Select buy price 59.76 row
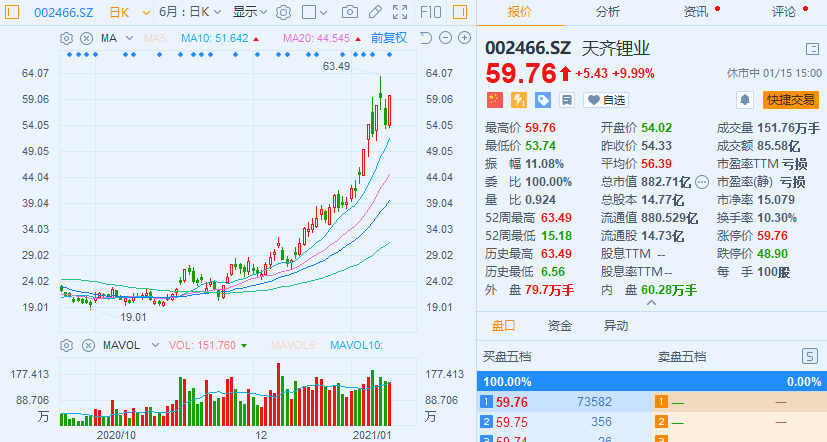The height and width of the screenshot is (442, 827). point(564,402)
